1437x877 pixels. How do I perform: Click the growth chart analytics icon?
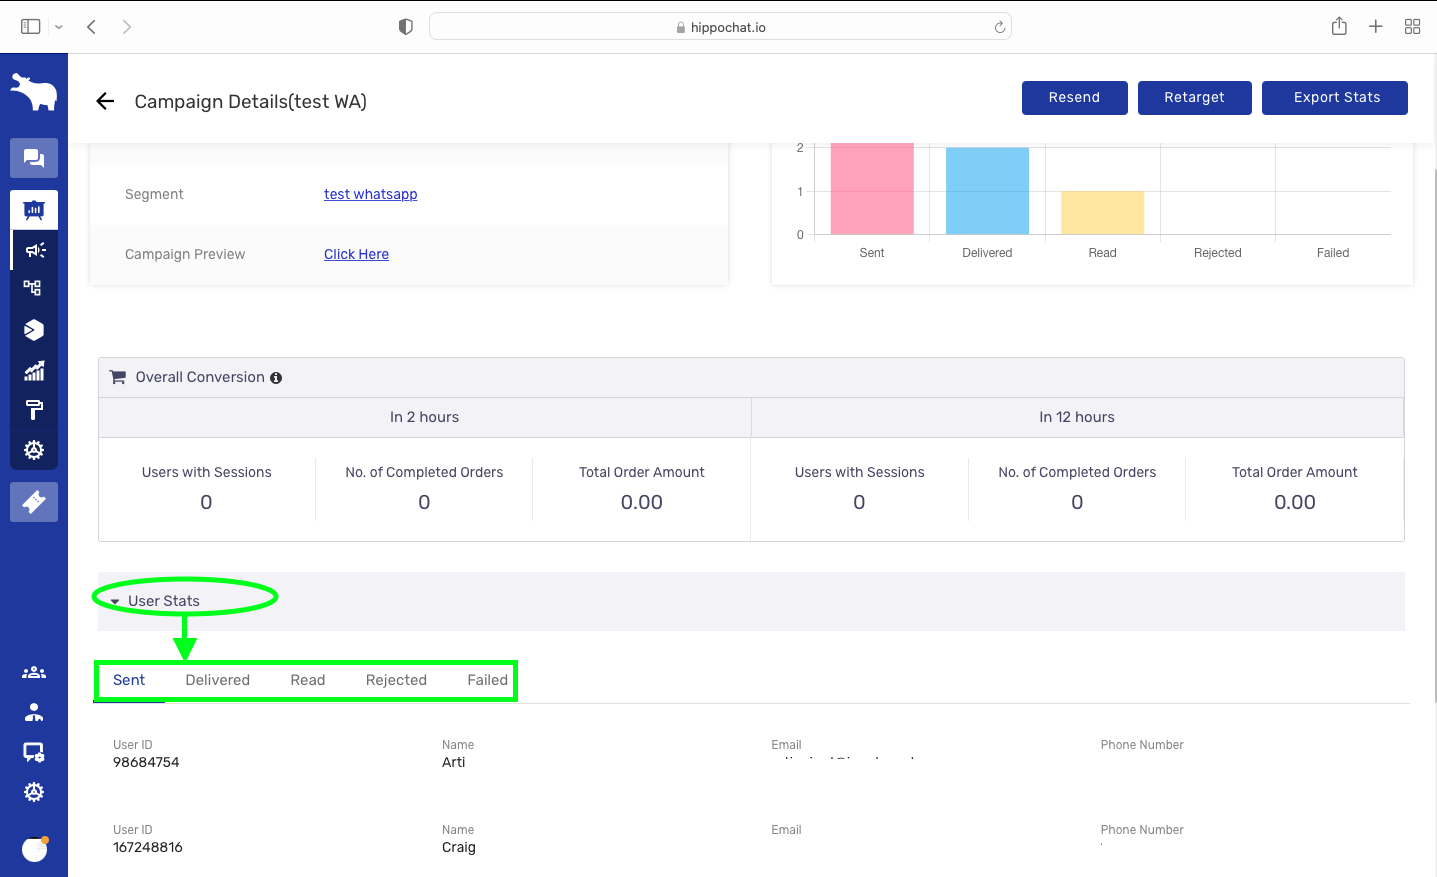[x=34, y=371]
